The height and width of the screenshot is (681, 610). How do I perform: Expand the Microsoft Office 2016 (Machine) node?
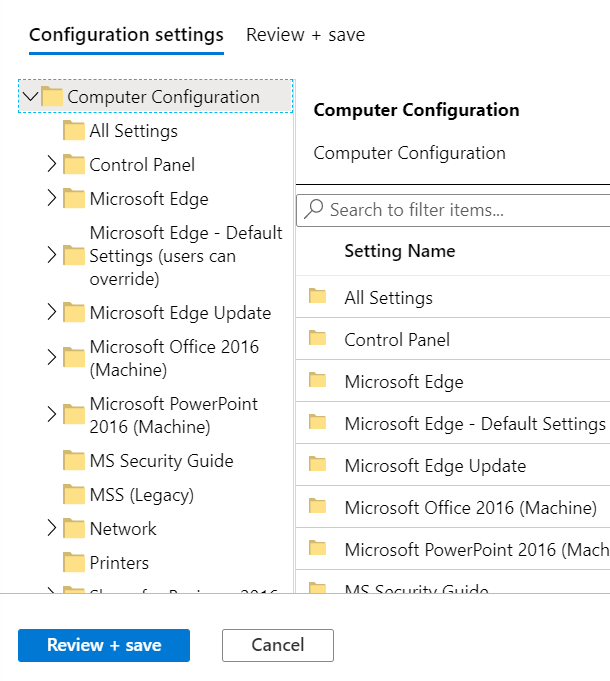tap(52, 357)
